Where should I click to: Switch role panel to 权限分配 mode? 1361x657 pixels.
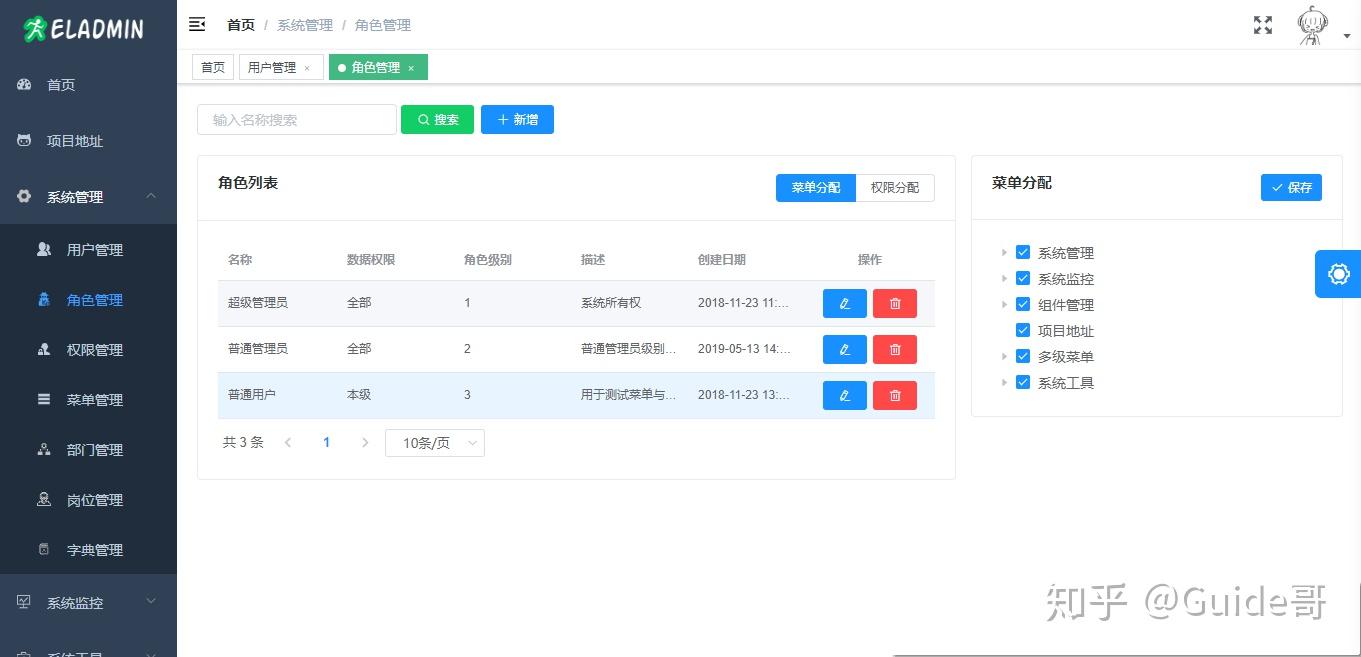point(894,188)
